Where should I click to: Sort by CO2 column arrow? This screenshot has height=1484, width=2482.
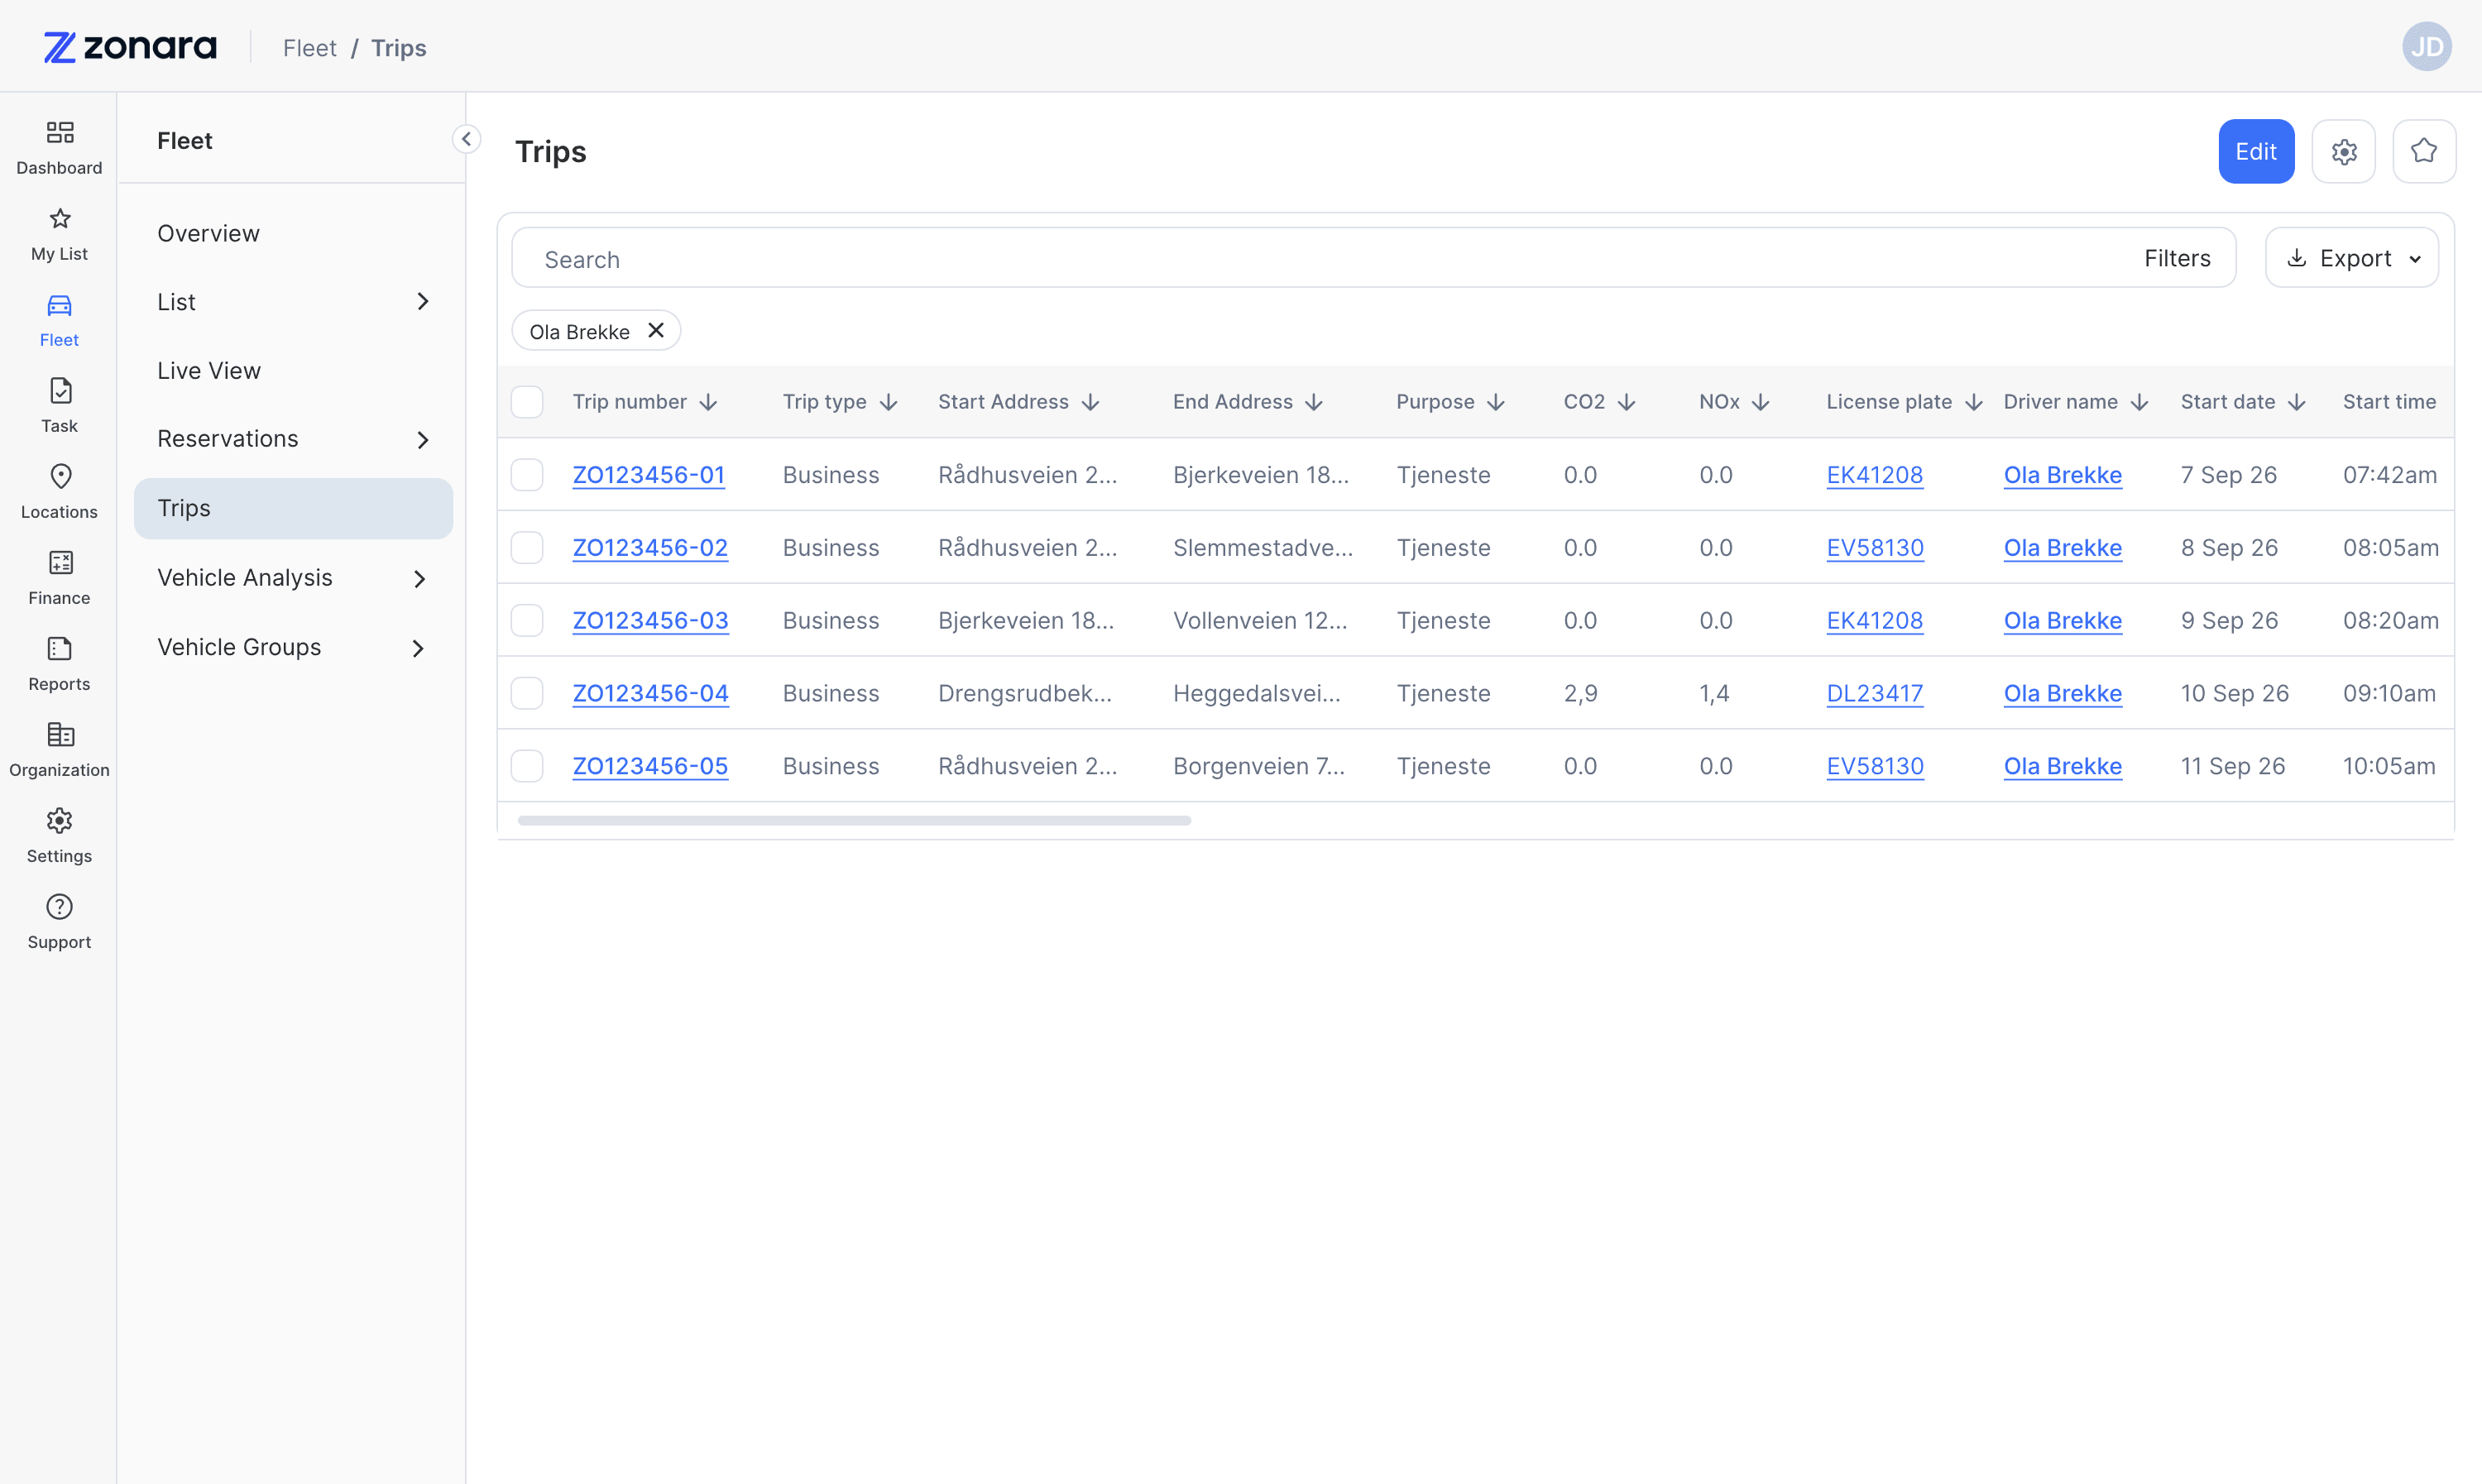click(x=1627, y=402)
